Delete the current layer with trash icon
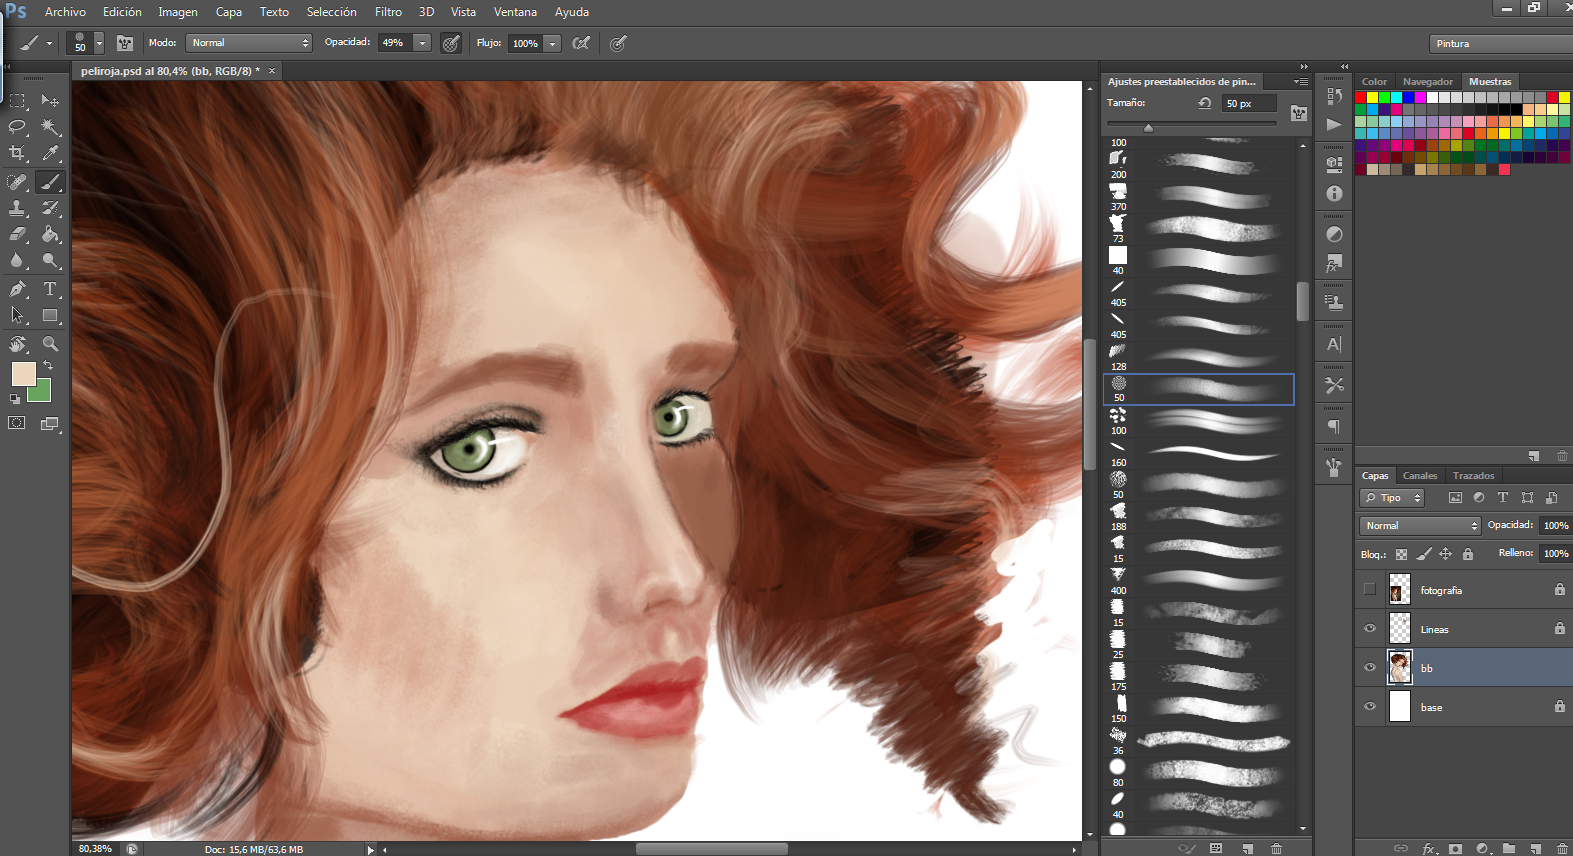This screenshot has width=1573, height=856. pyautogui.click(x=1562, y=849)
